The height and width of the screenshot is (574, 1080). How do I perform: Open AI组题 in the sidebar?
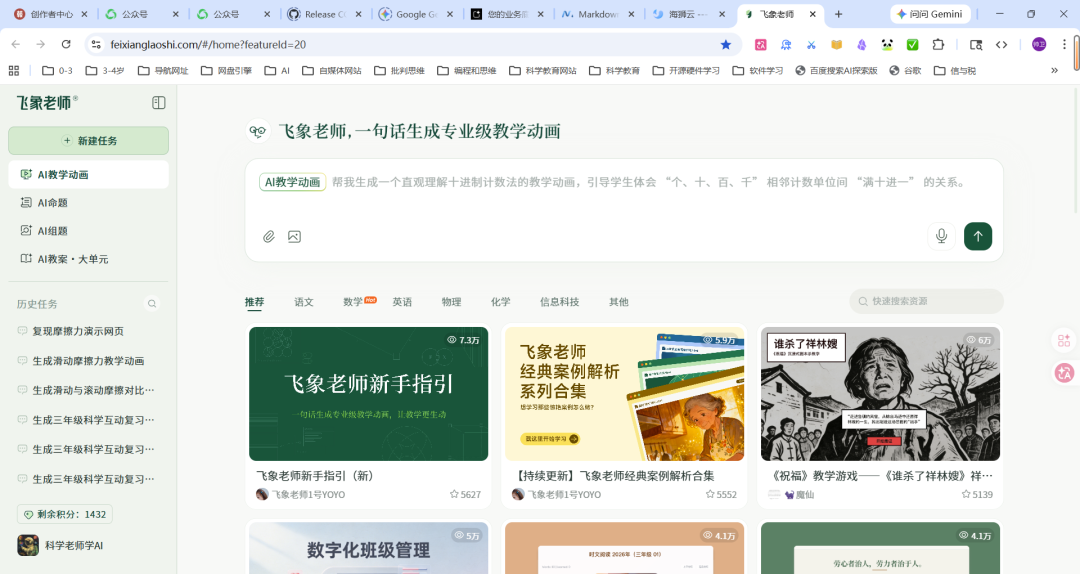[88, 231]
